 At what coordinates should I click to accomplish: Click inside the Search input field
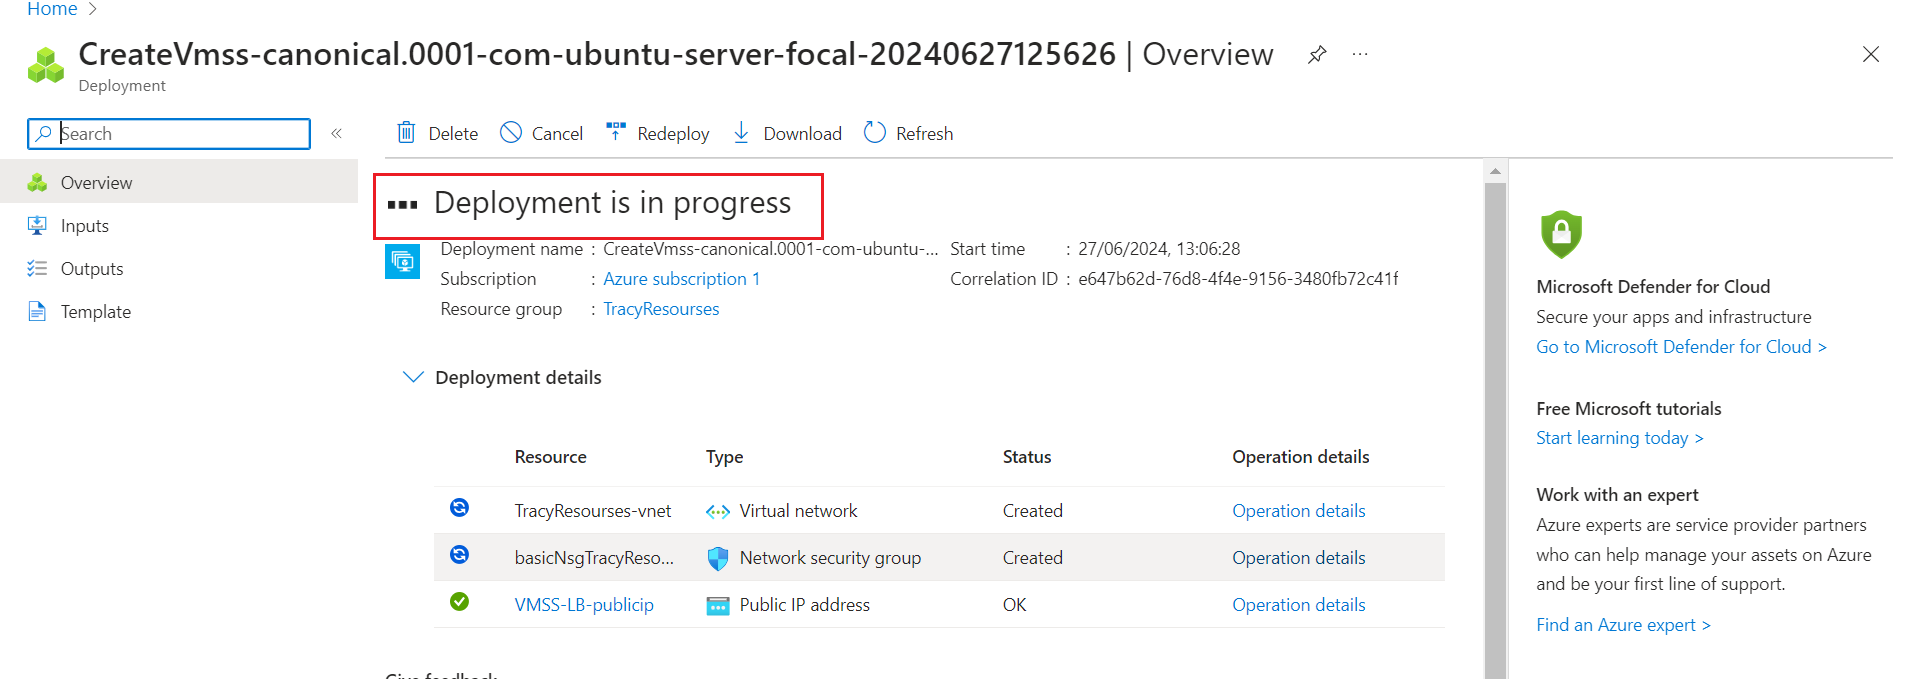pyautogui.click(x=180, y=134)
